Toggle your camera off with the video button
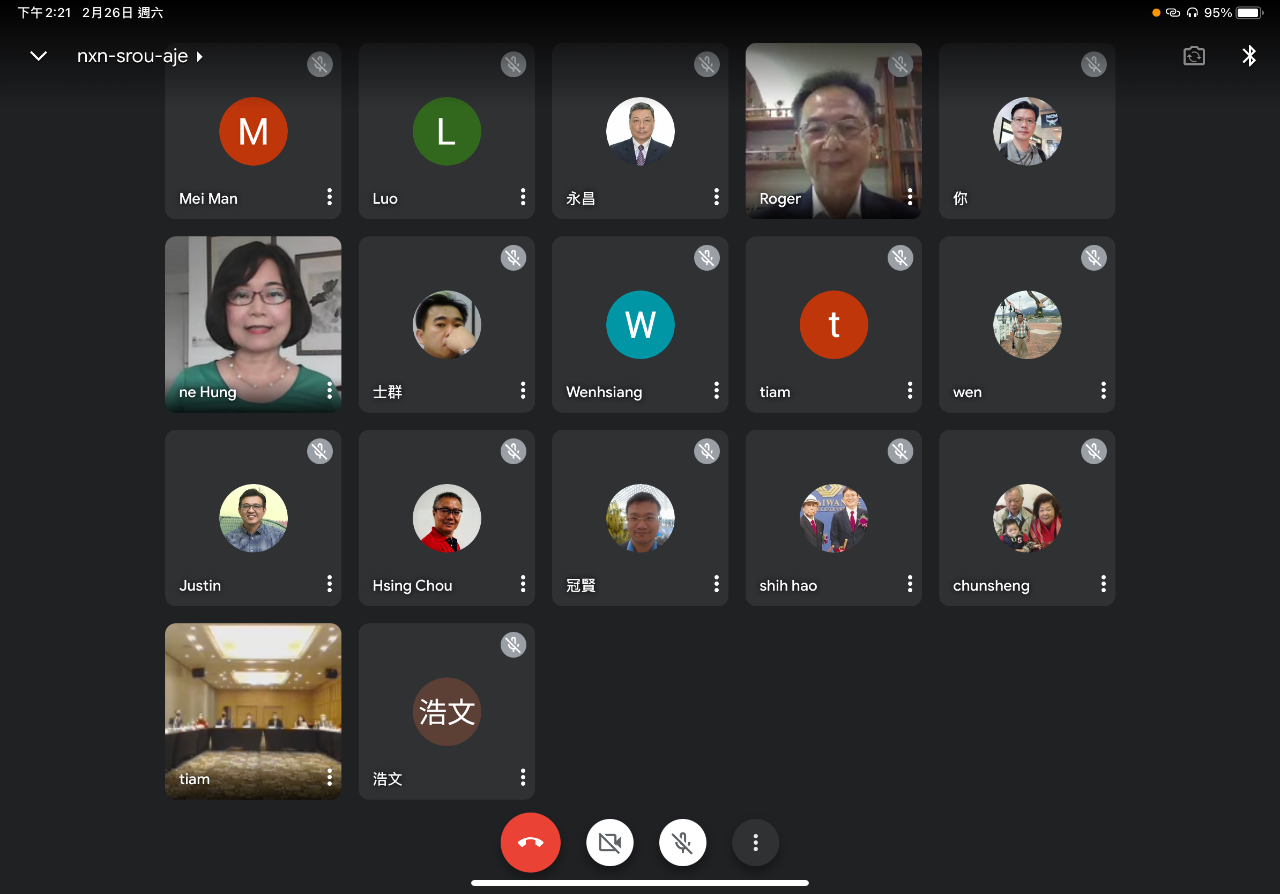The image size is (1280, 894). (610, 842)
